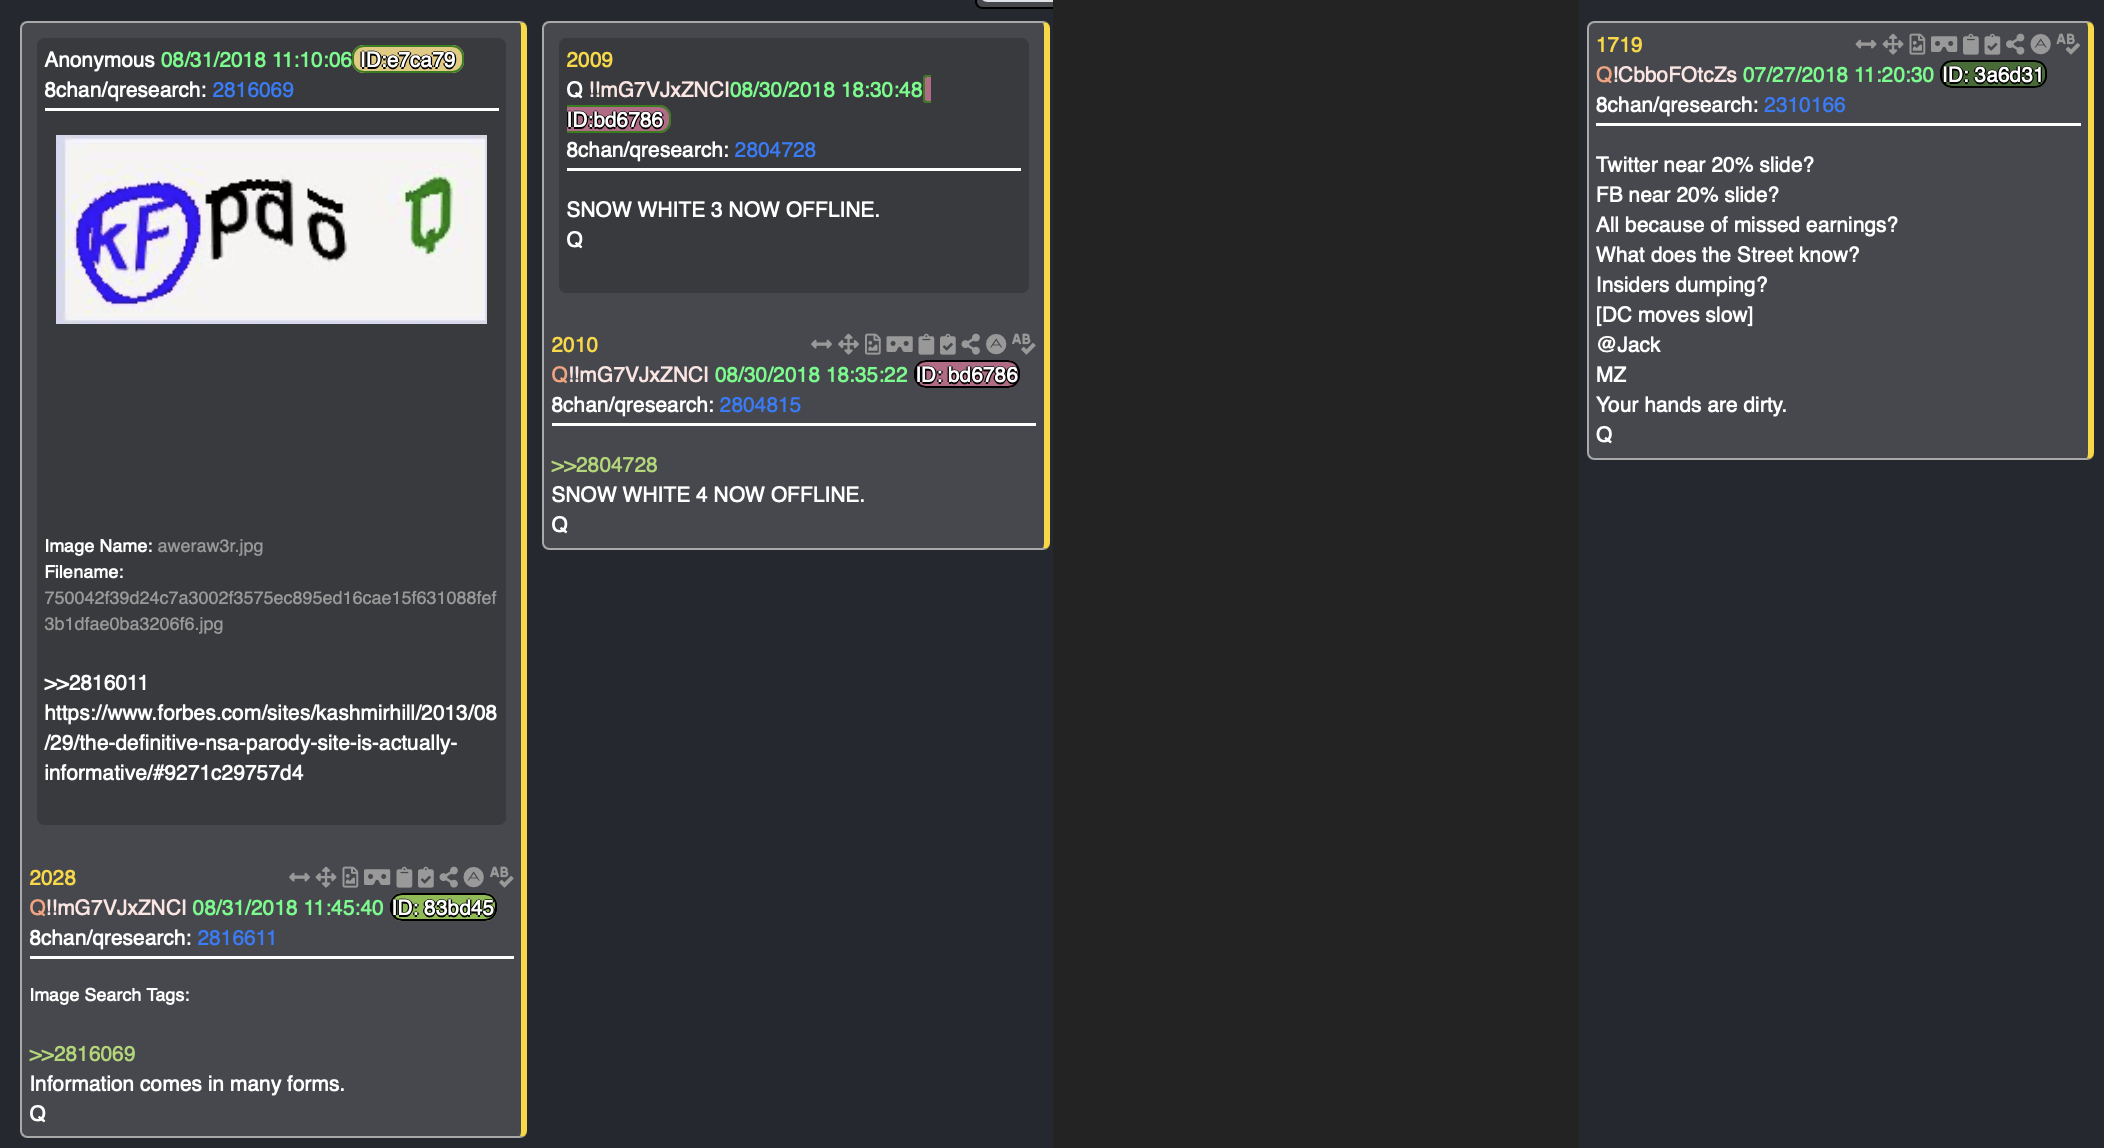The width and height of the screenshot is (2104, 1148).
Task: Click the horizontal arrows icon on post 2028
Action: 299,878
